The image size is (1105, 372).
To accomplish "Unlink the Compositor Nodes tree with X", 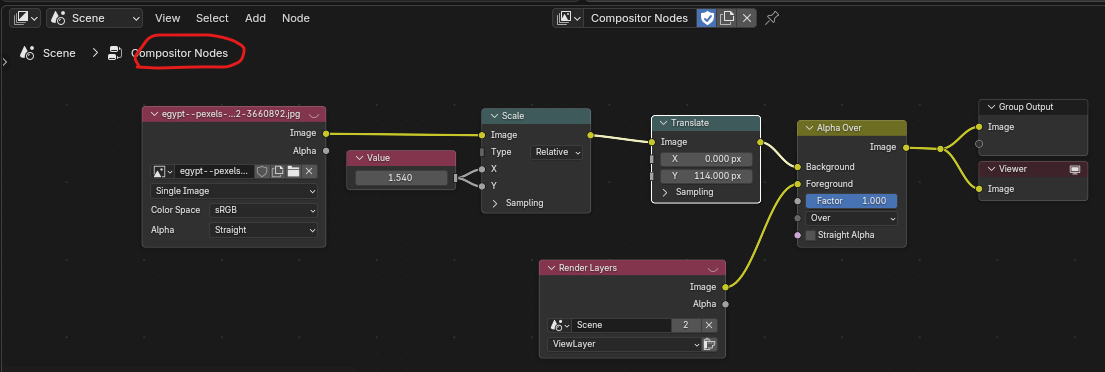I will (747, 18).
